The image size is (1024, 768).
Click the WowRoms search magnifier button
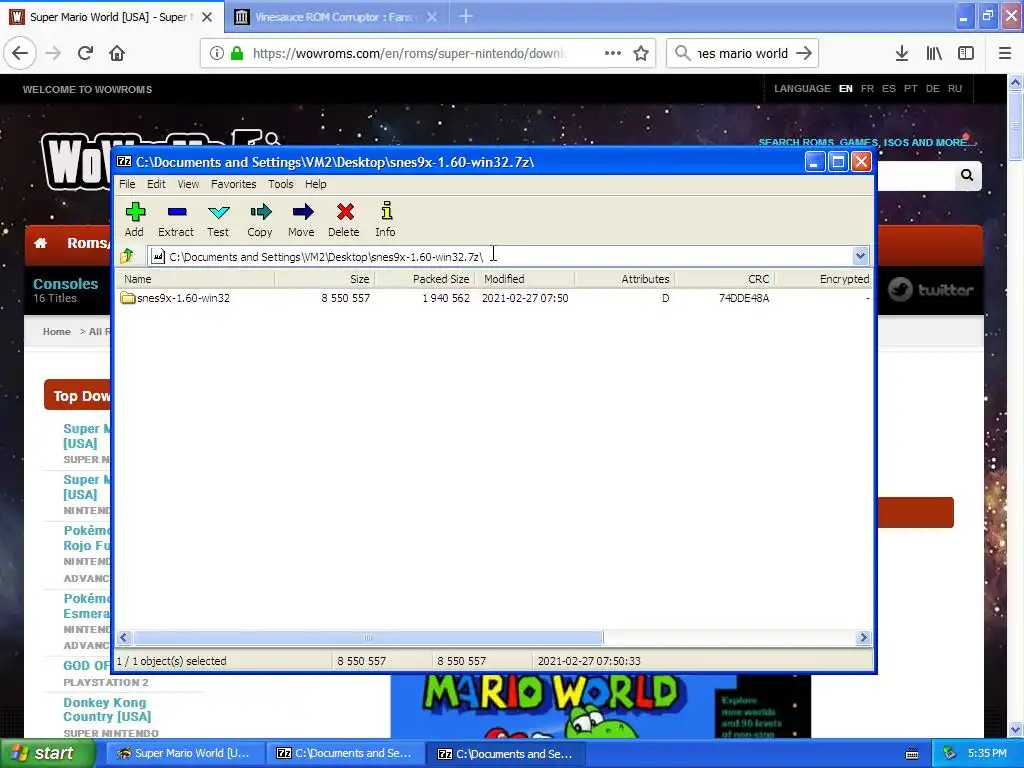(x=967, y=175)
